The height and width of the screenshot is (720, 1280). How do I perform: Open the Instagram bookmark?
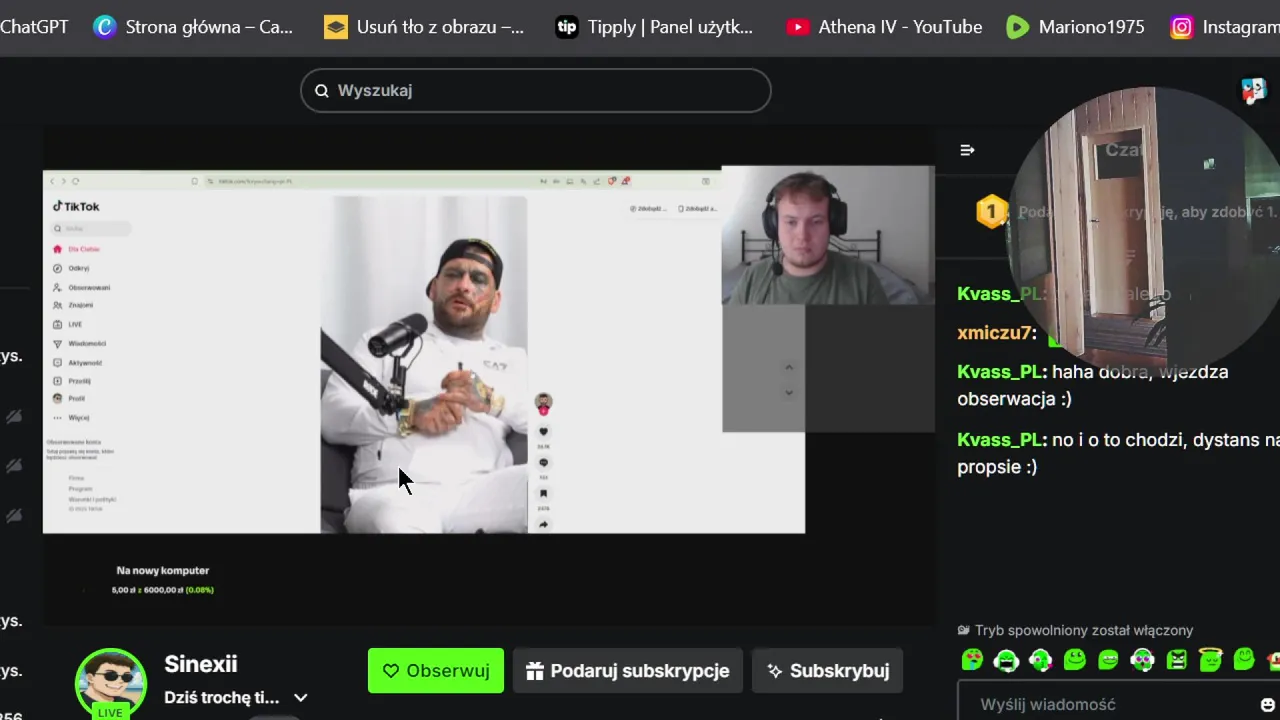pyautogui.click(x=1225, y=27)
